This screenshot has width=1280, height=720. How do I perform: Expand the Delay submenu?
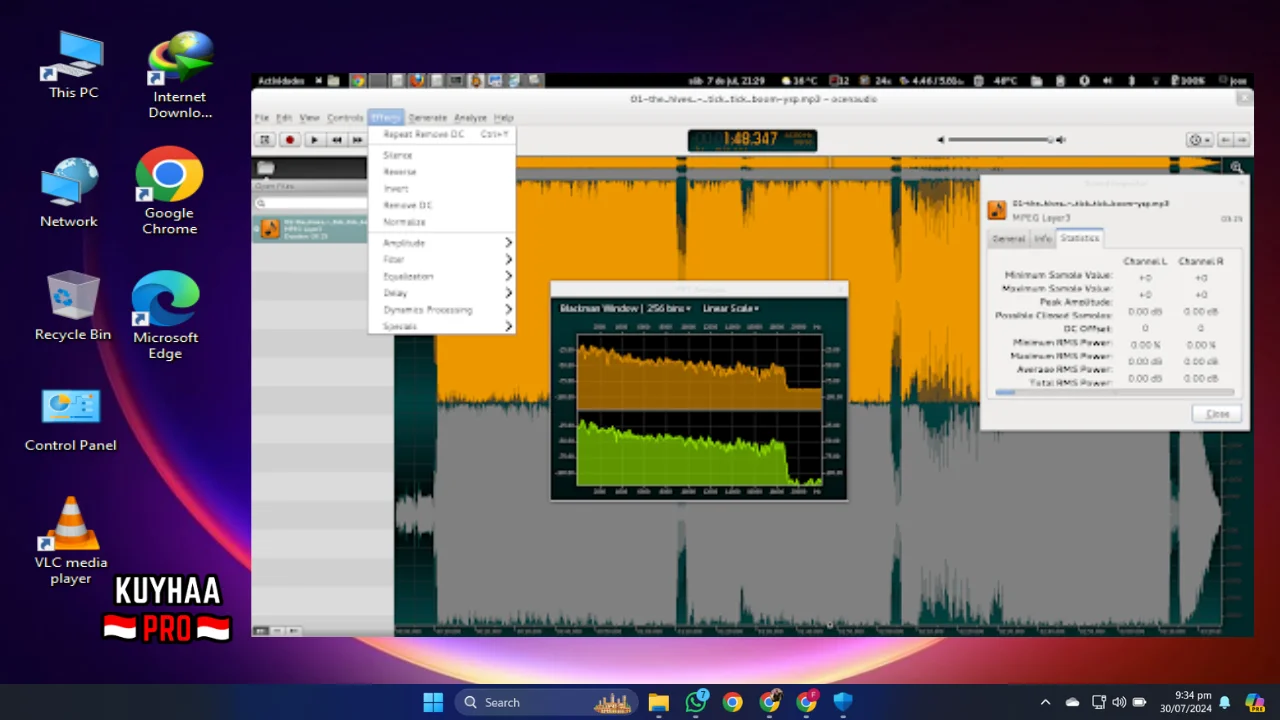(x=441, y=293)
